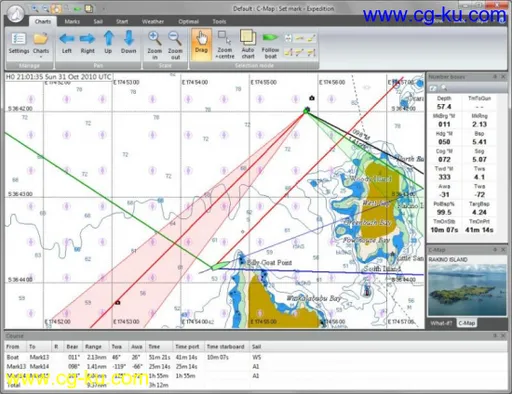Open chart Settings in Manage group
Viewport: 512px width, 394px height.
[19, 43]
